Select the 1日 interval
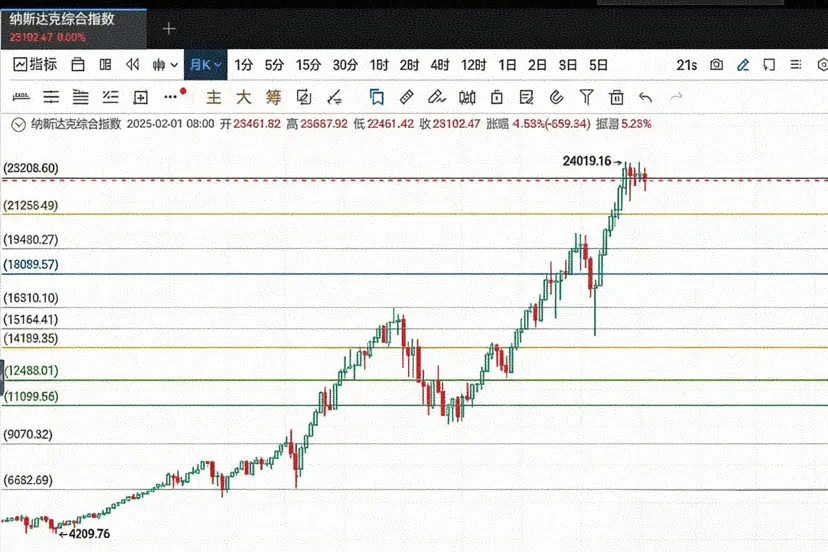 [507, 65]
